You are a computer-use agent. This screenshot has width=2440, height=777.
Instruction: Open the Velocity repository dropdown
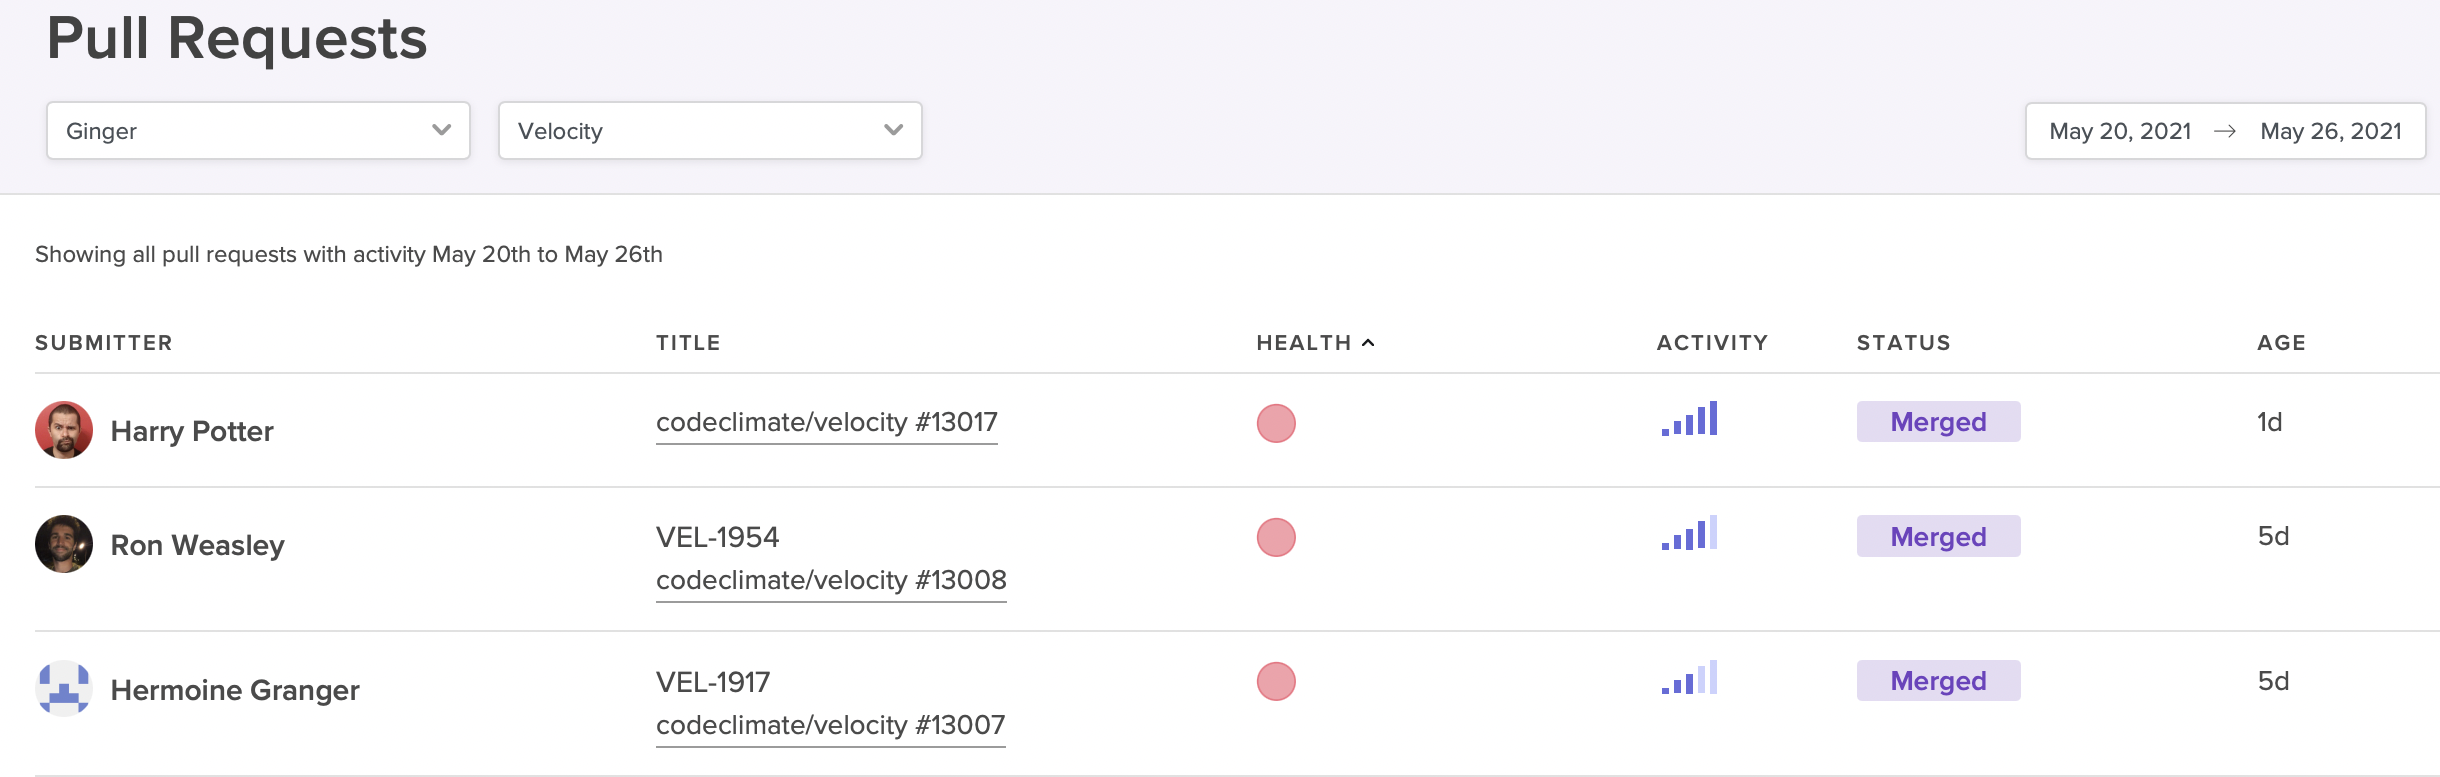point(709,130)
